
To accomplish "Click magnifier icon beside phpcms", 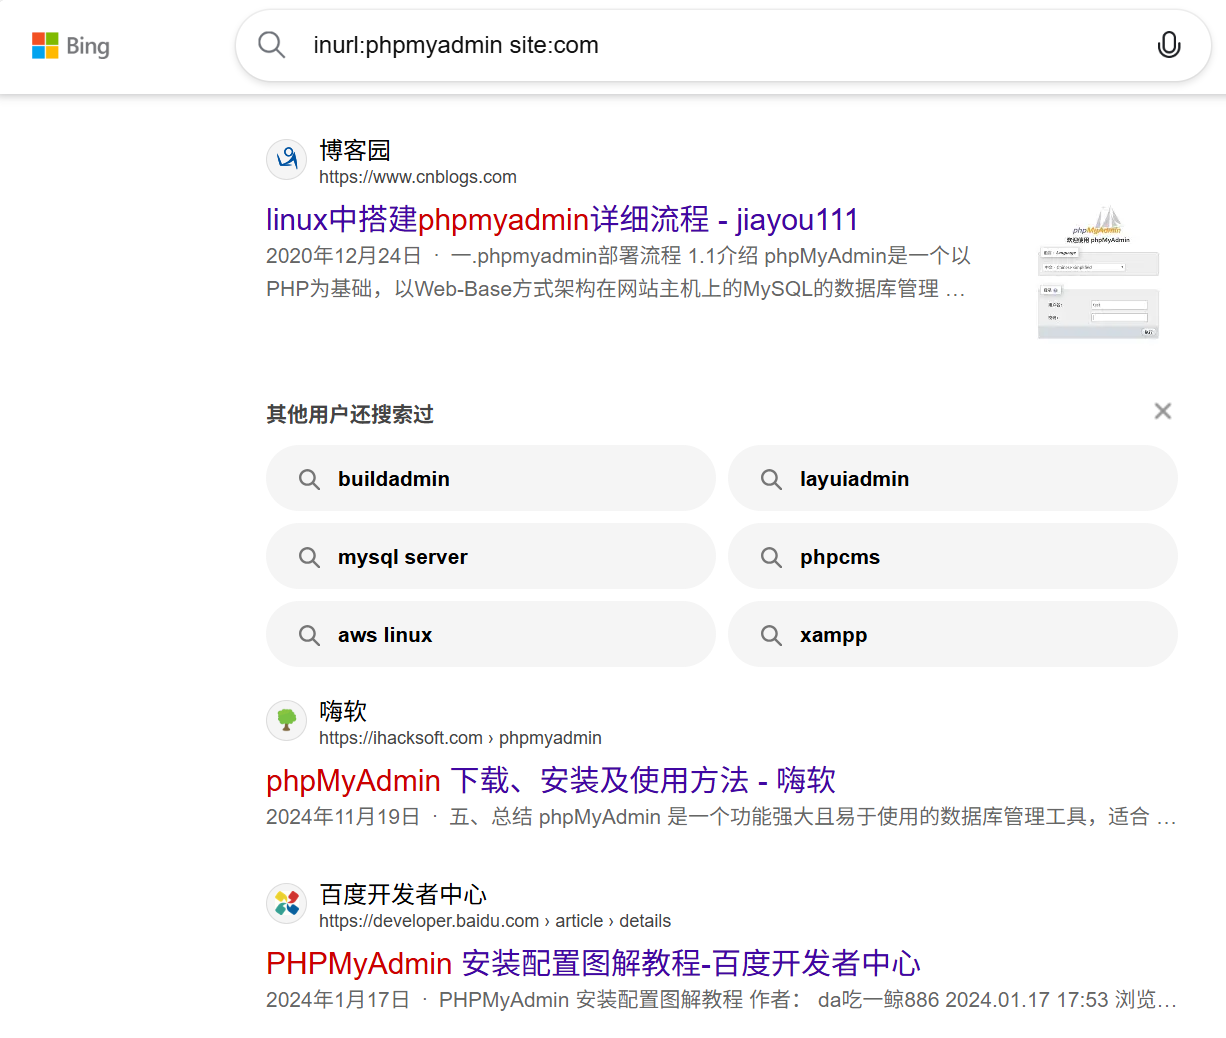I will (x=771, y=557).
